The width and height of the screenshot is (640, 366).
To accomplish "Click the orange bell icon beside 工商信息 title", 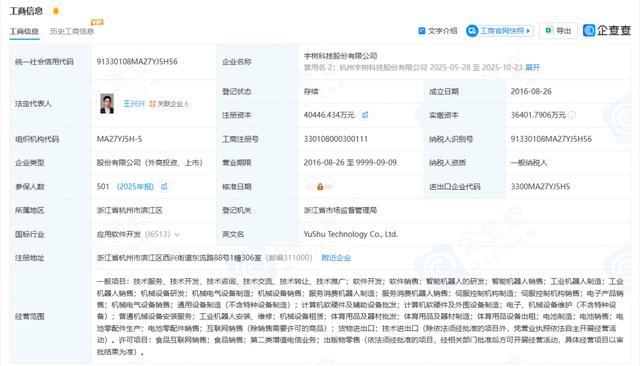I will coord(56,11).
